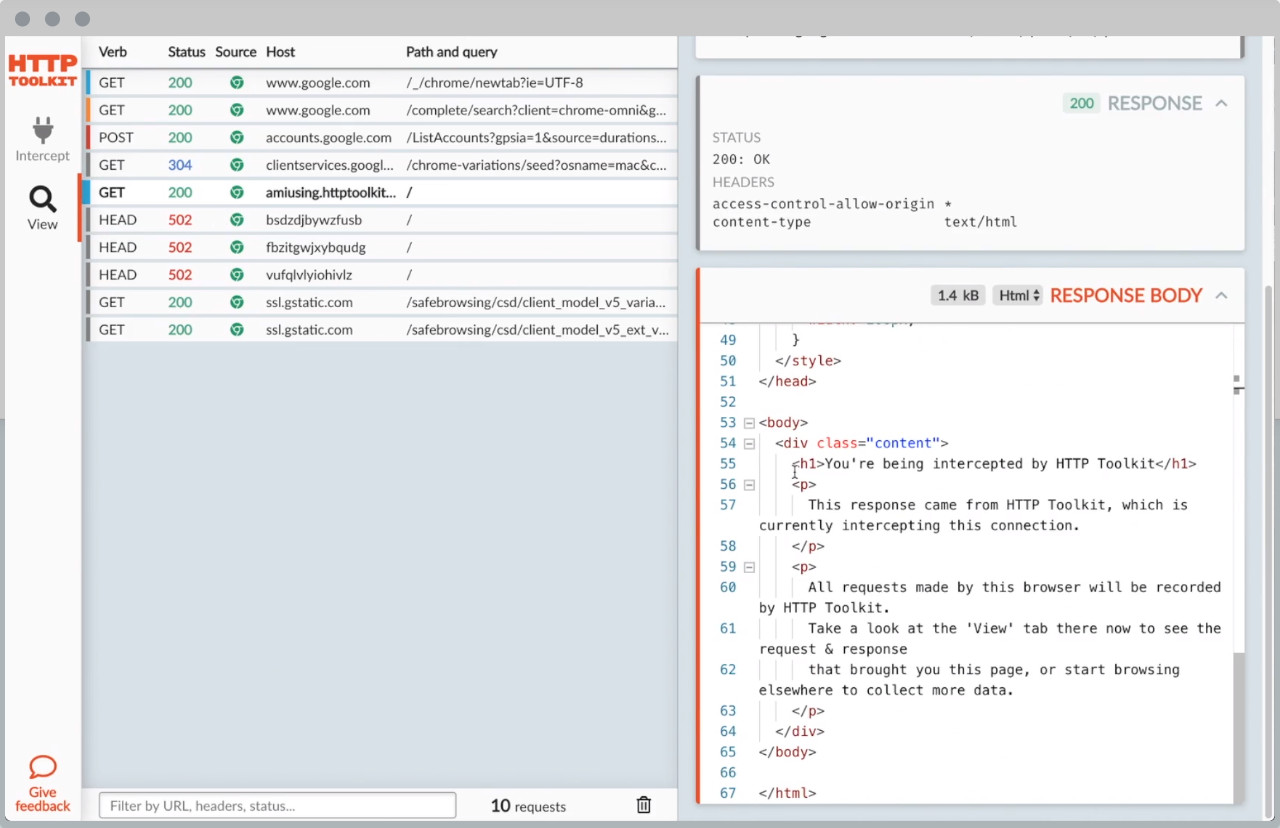Select the vufqlvlyiohivlz HEAD request
1280x828 pixels.
point(381,275)
